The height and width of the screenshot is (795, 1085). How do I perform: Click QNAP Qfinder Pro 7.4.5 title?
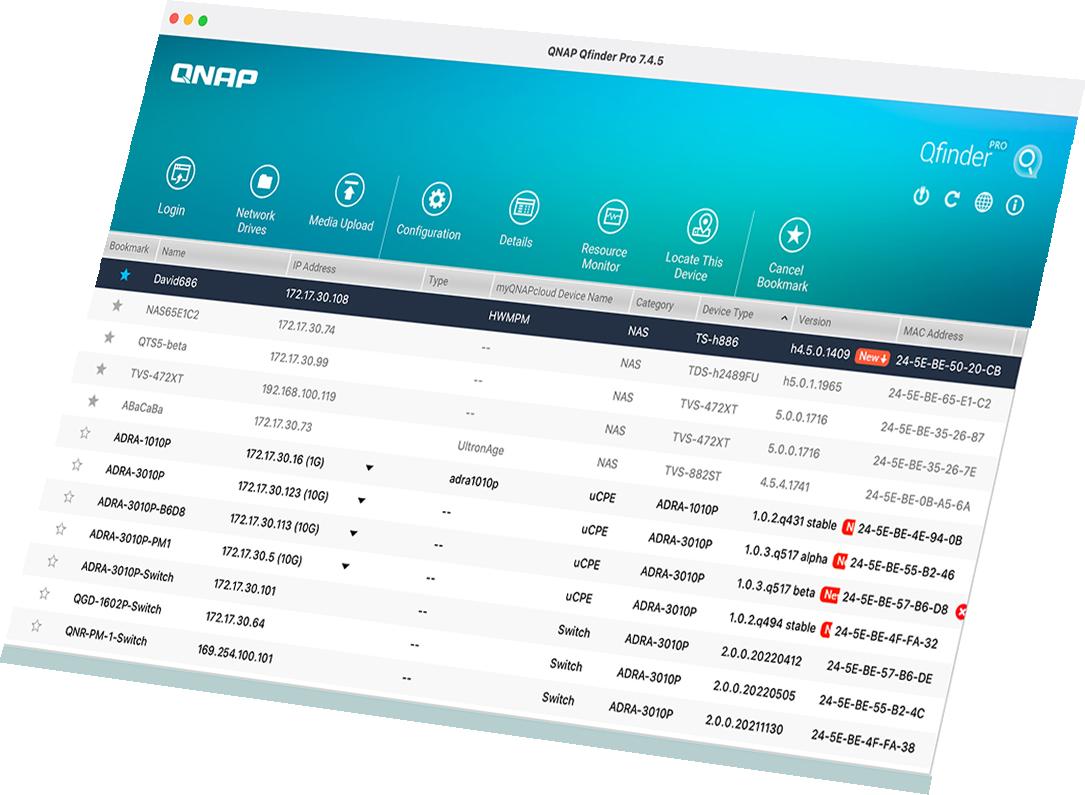point(605,55)
